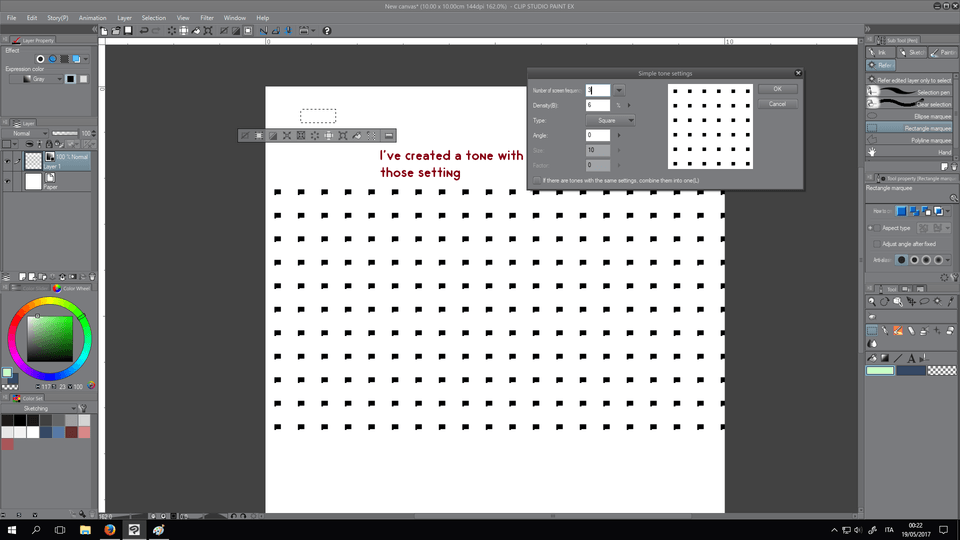Open File Explorer from Windows taskbar
Screen dimensions: 960x540
pos(85,530)
